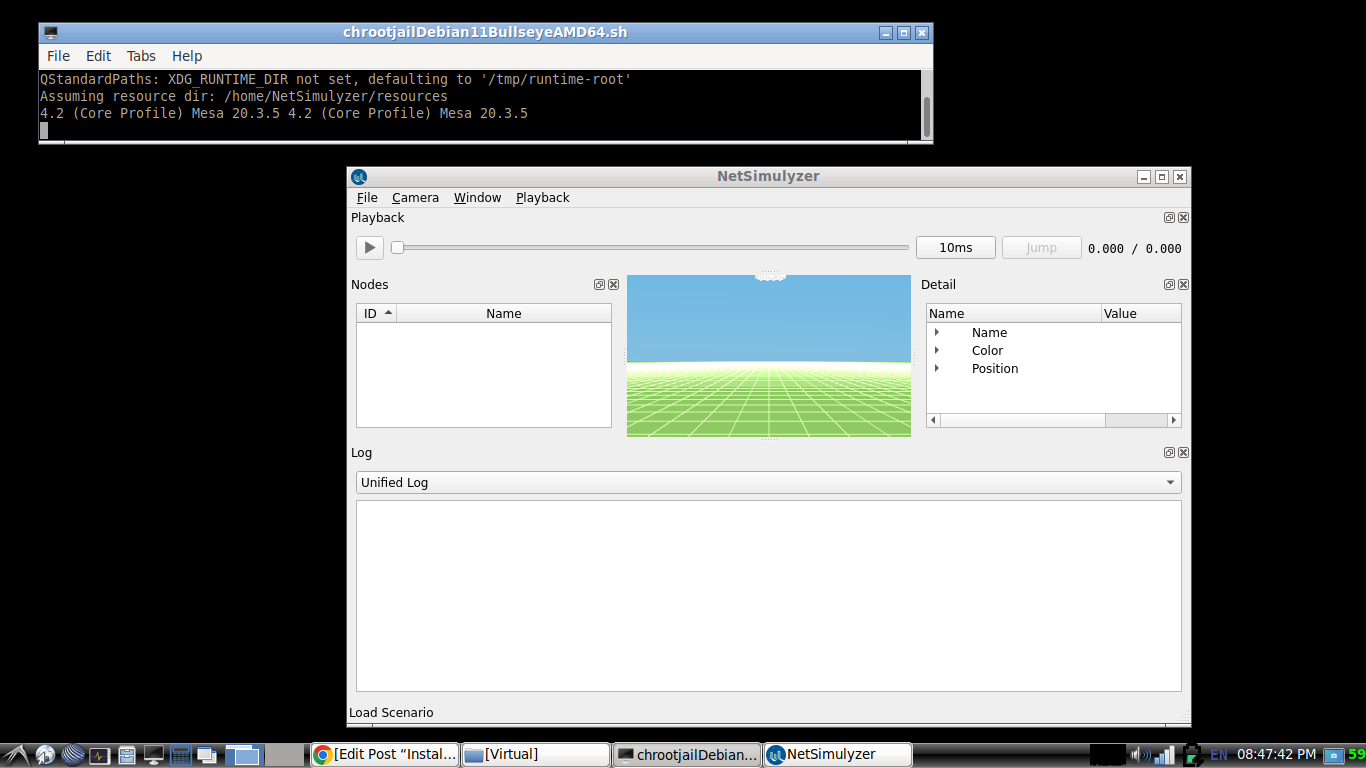Open the terminal Tabs menu
Viewport: 1366px width, 768px height.
click(141, 56)
